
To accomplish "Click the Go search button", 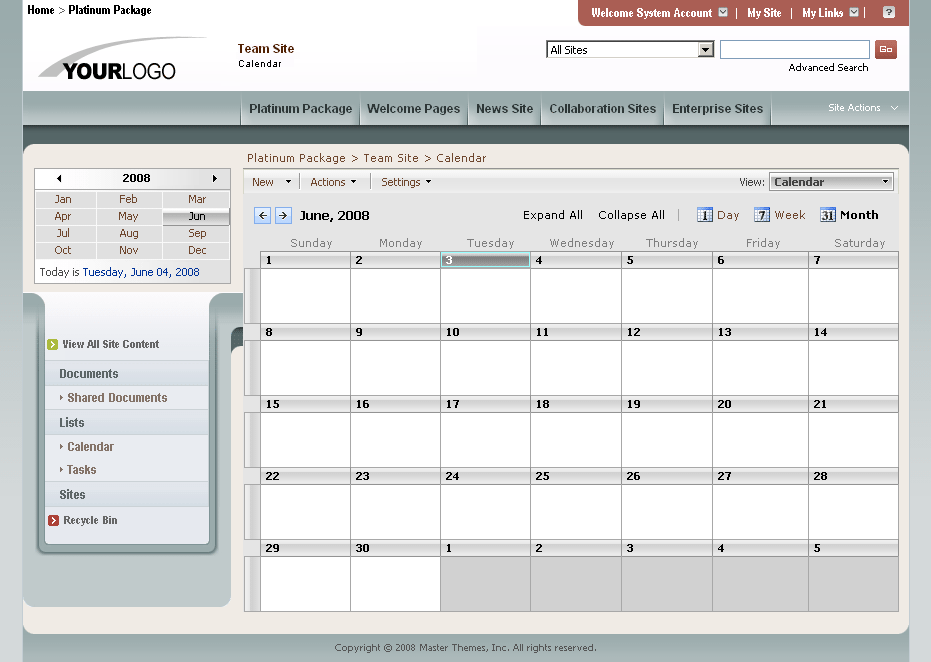I will (885, 48).
